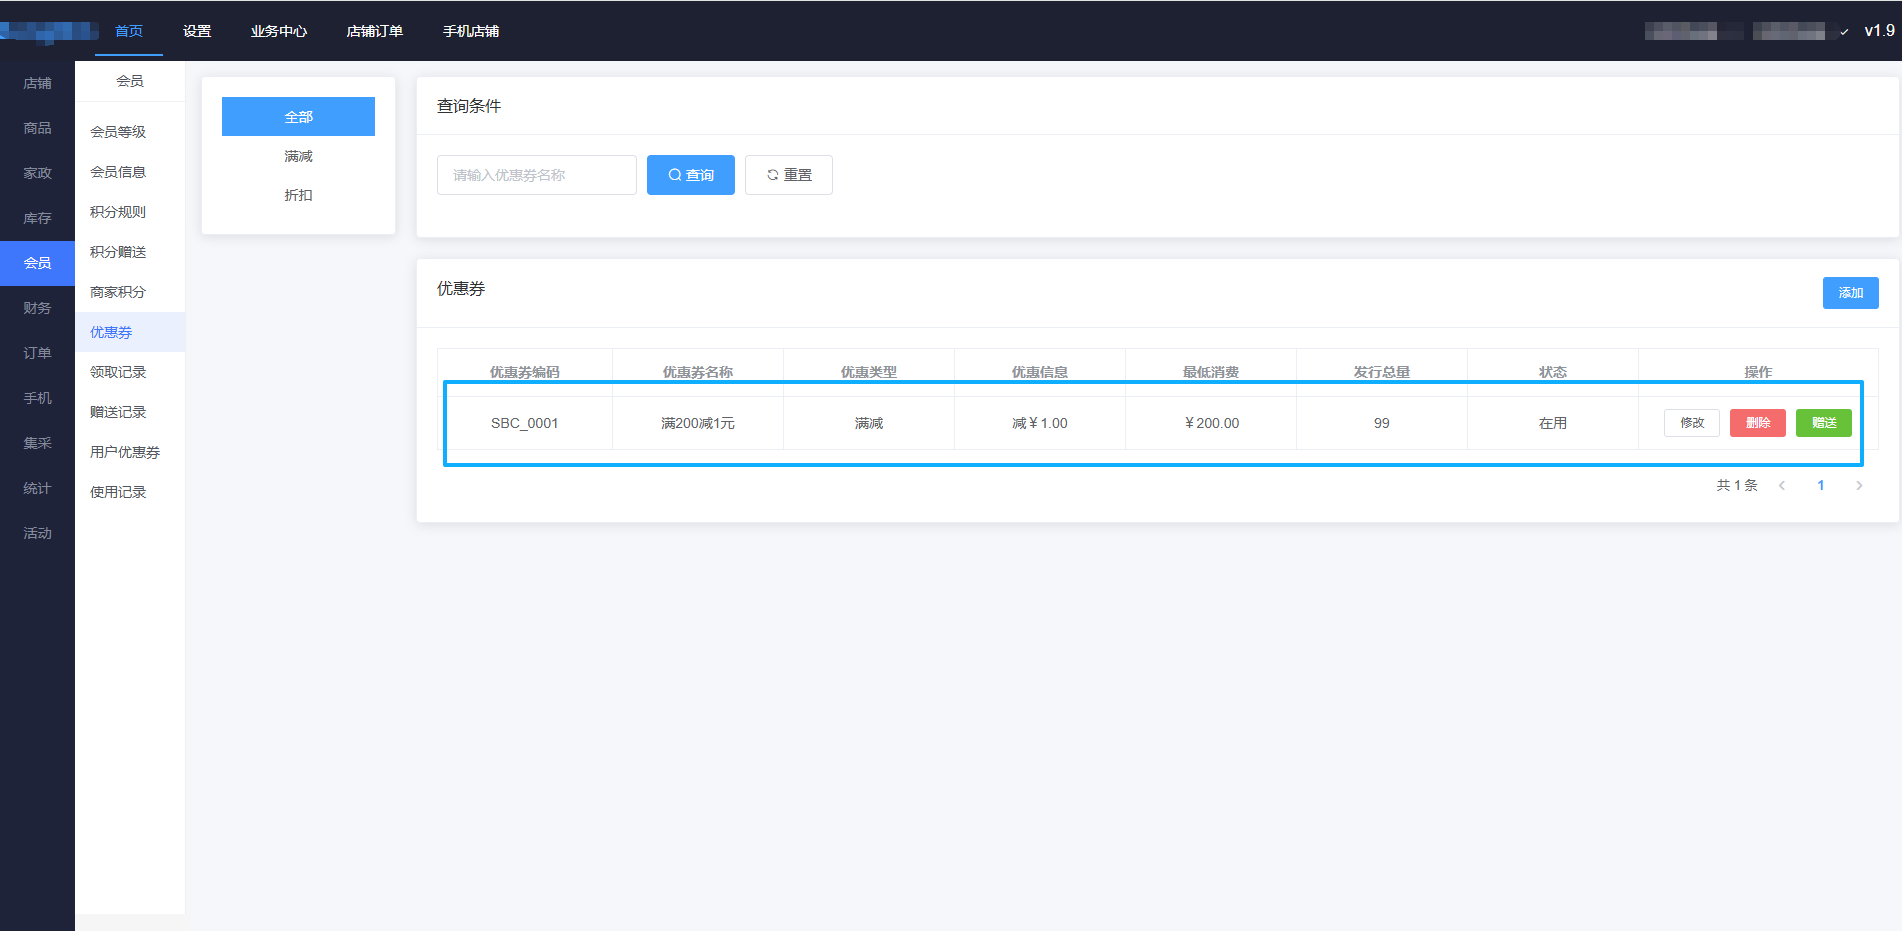The width and height of the screenshot is (1902, 931).
Task: Select 财务 in left sidebar
Action: pos(37,308)
